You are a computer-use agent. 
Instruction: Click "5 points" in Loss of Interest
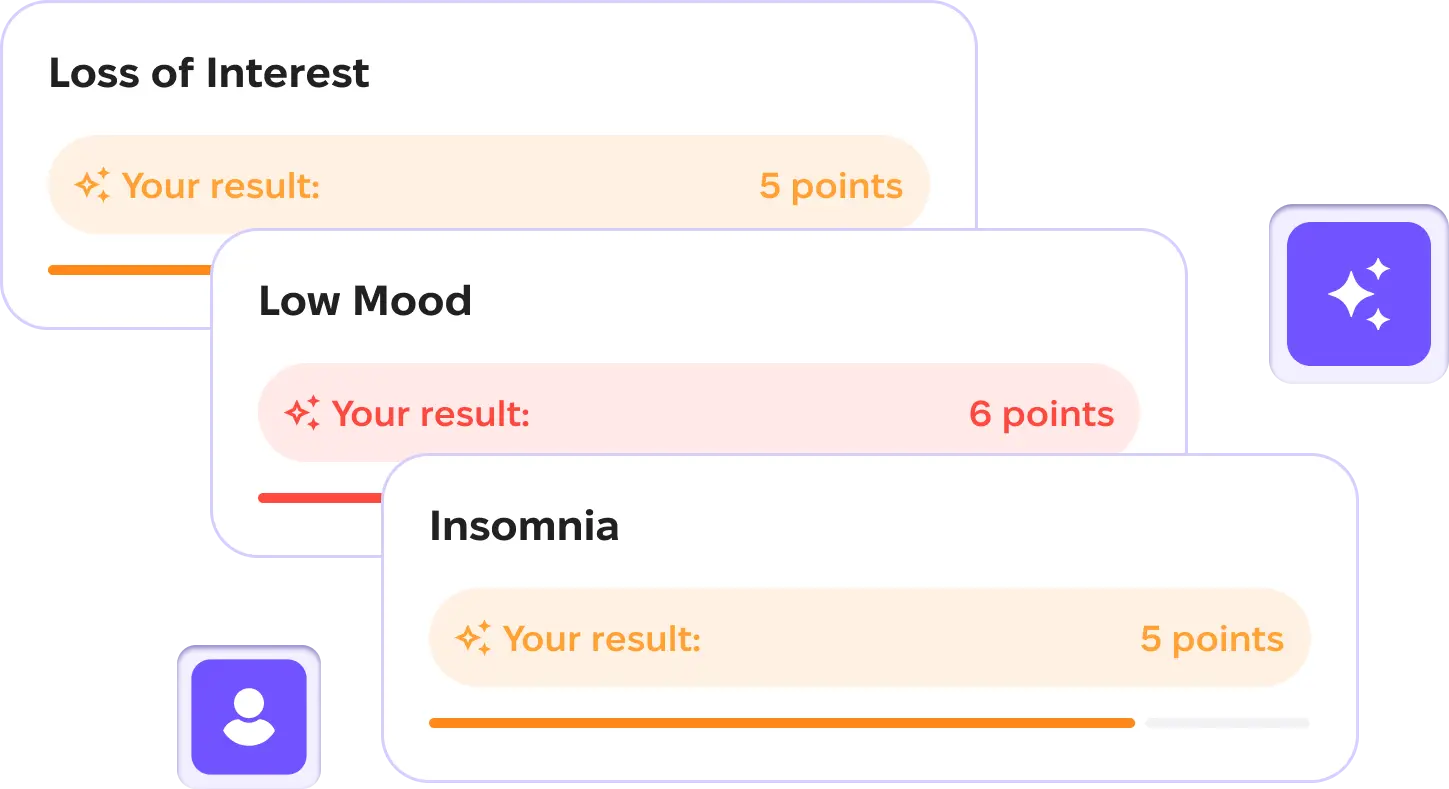[831, 186]
